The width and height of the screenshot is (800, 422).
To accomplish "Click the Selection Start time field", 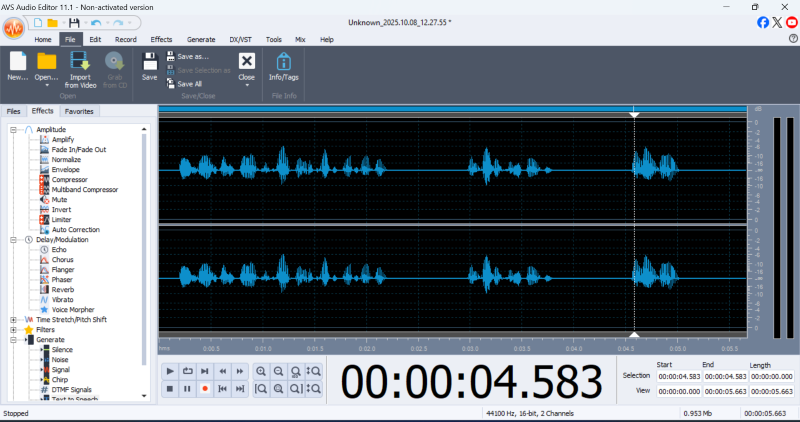I will tap(677, 376).
